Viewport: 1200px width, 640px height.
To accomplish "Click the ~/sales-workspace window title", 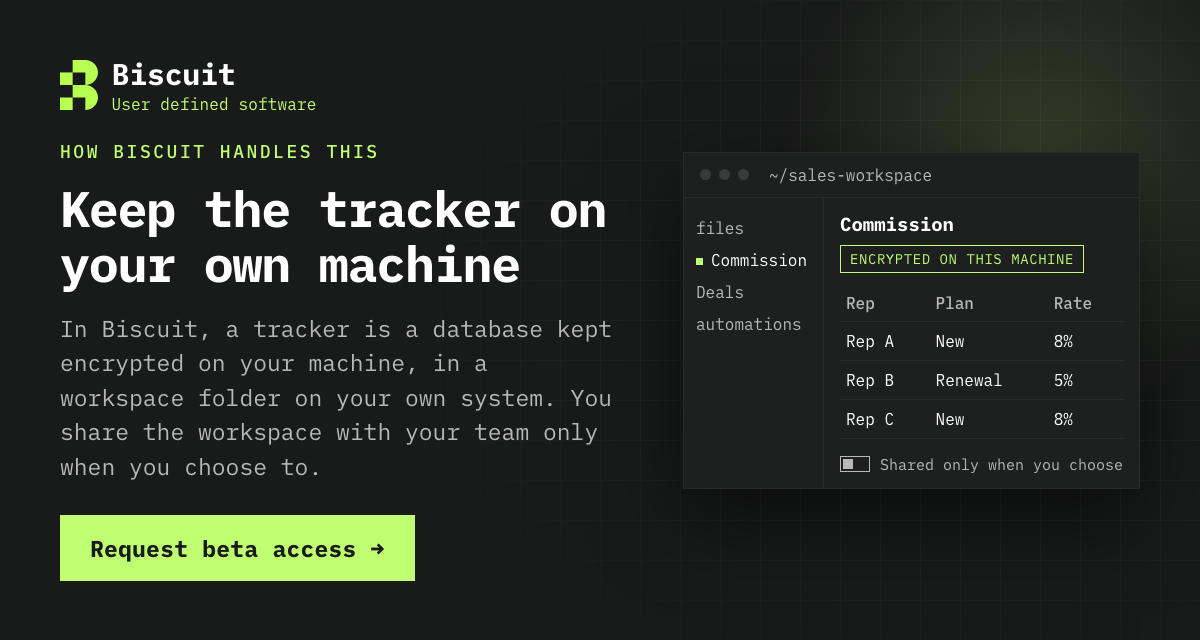I will pyautogui.click(x=850, y=175).
